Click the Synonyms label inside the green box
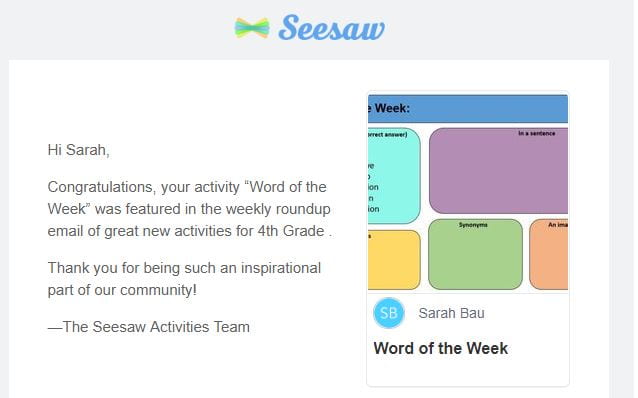638x398 pixels. click(x=473, y=225)
